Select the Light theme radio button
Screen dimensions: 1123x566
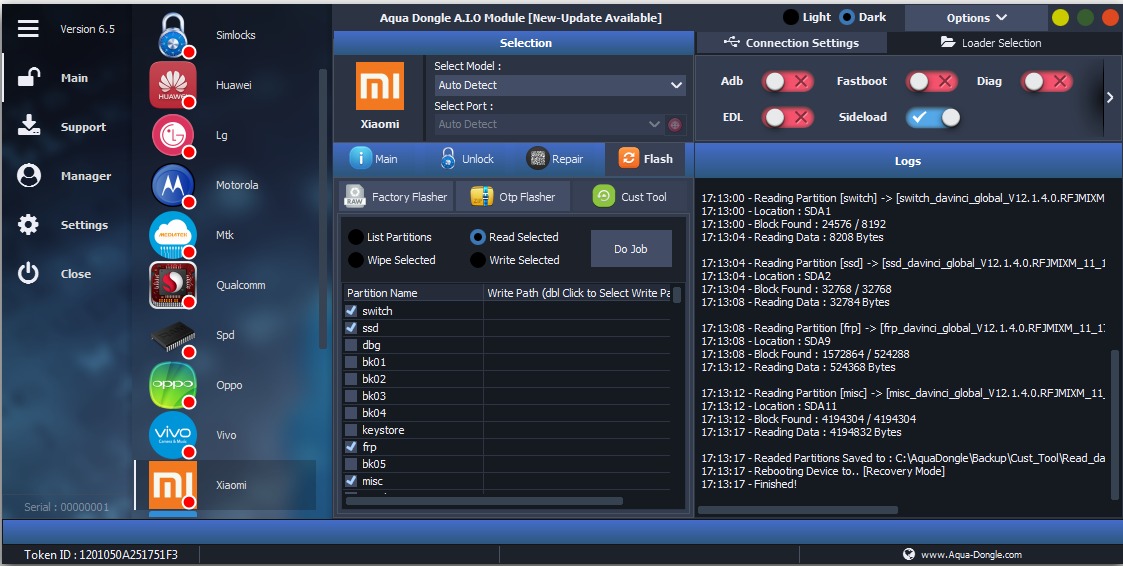(791, 16)
